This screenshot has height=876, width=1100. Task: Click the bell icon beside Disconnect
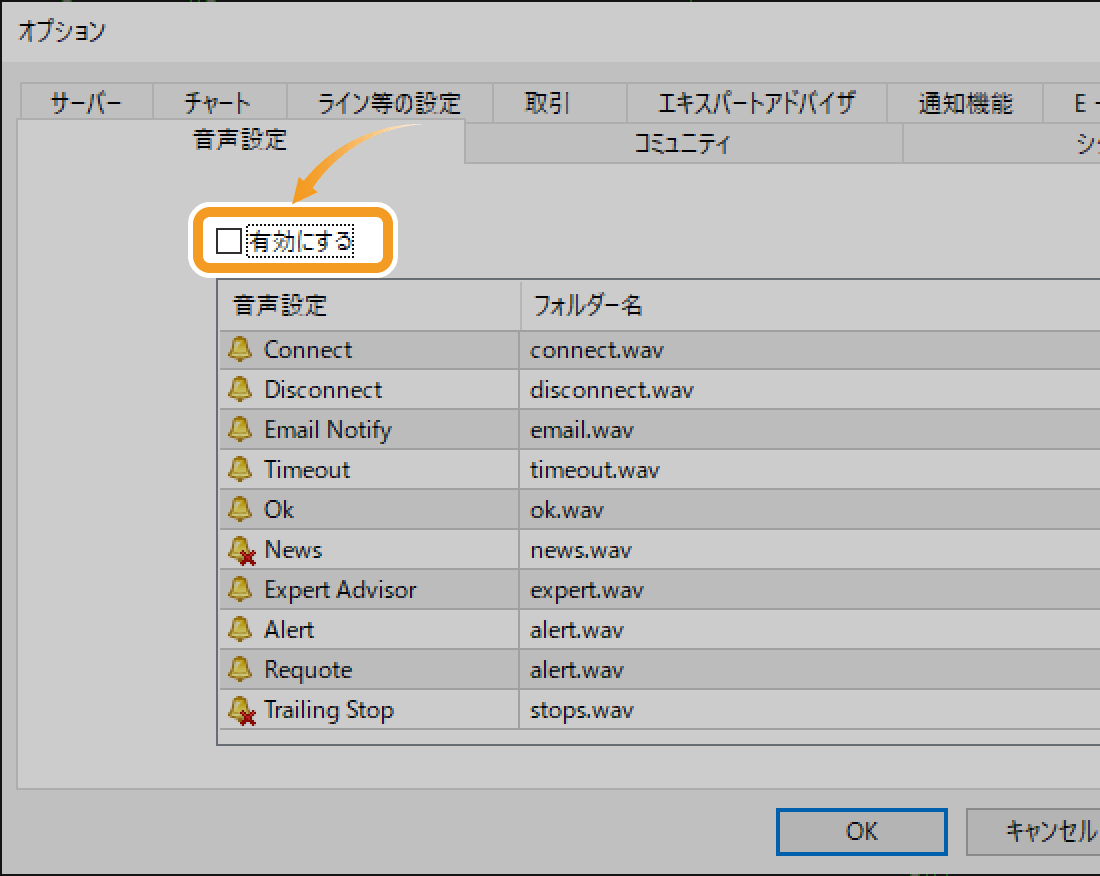pyautogui.click(x=240, y=389)
